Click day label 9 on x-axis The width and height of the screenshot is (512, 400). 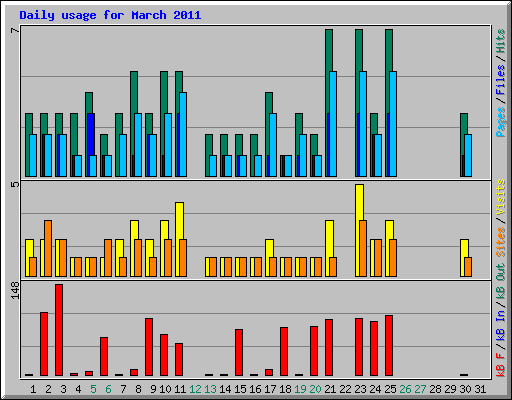153,389
